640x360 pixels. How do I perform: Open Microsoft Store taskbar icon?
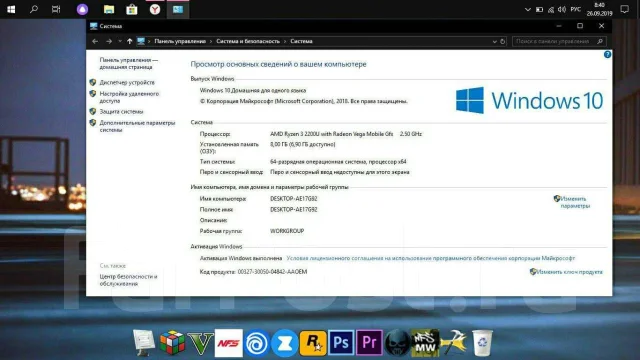[x=131, y=9]
